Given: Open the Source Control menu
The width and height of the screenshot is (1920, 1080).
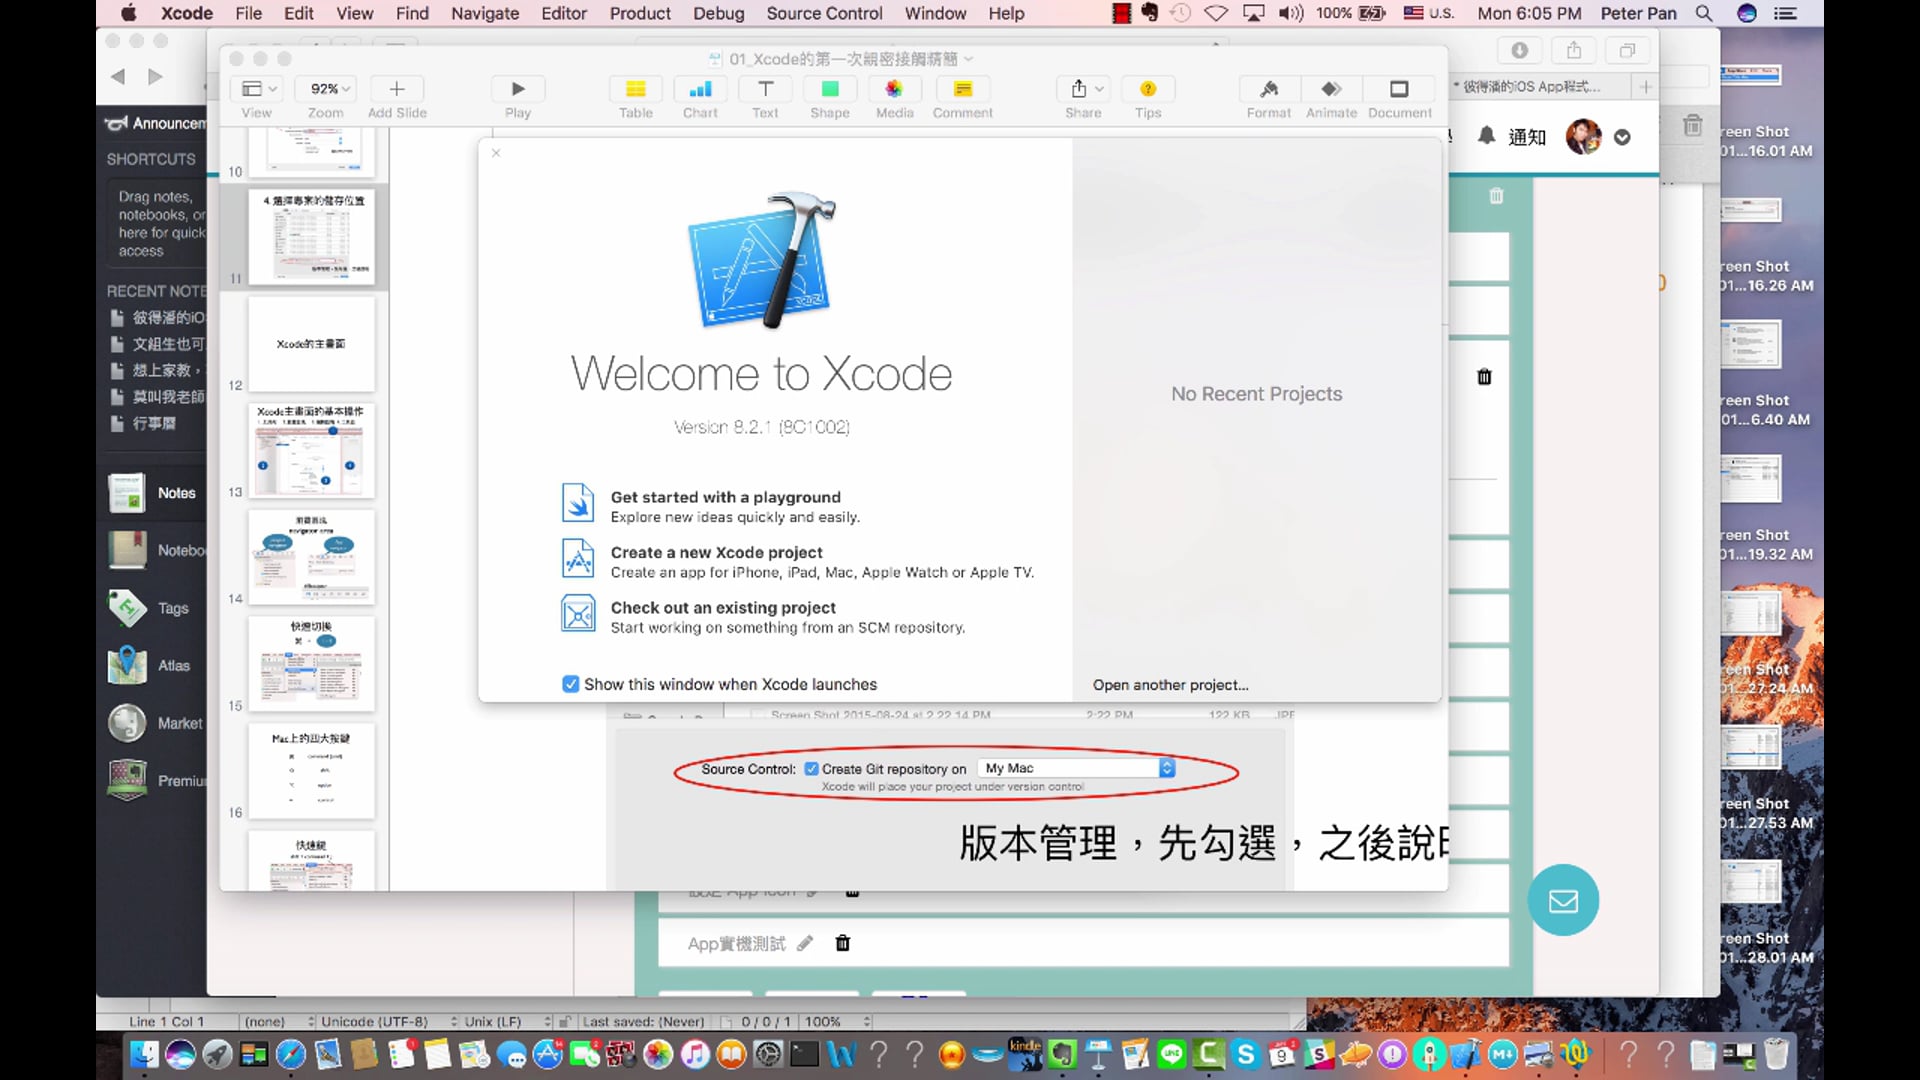Looking at the screenshot, I should click(824, 13).
